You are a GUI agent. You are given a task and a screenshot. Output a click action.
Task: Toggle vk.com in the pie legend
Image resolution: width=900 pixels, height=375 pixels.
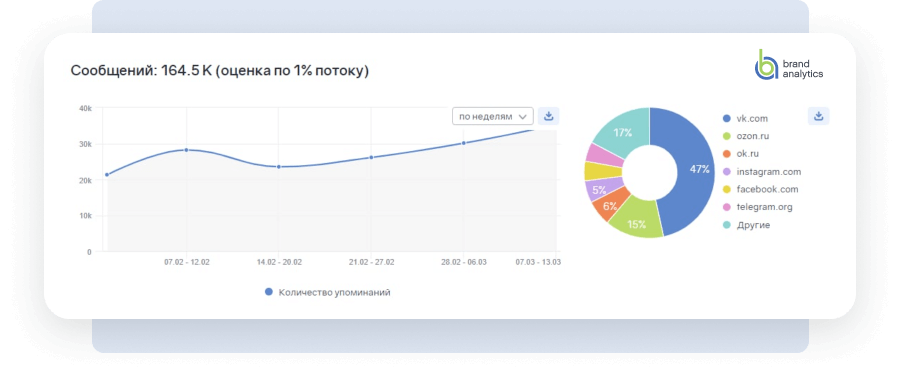(745, 118)
